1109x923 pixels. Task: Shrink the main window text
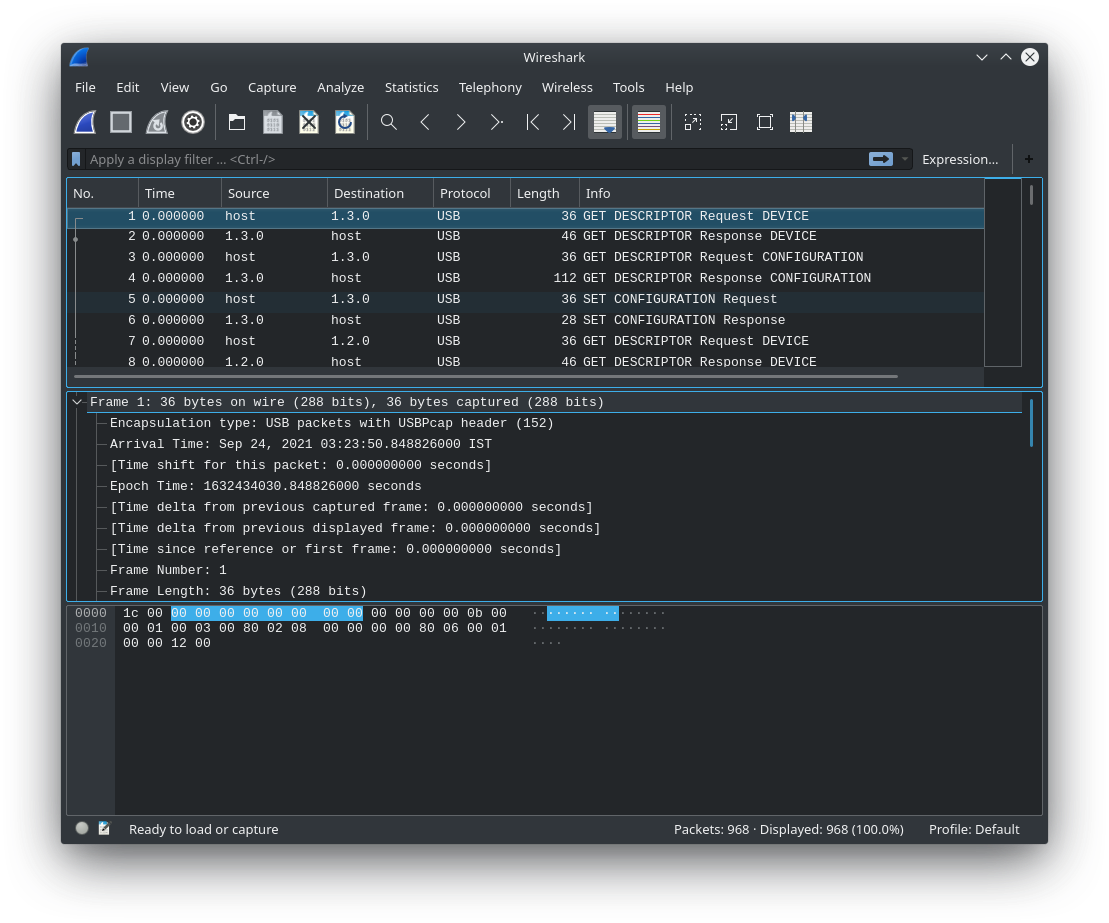(728, 122)
